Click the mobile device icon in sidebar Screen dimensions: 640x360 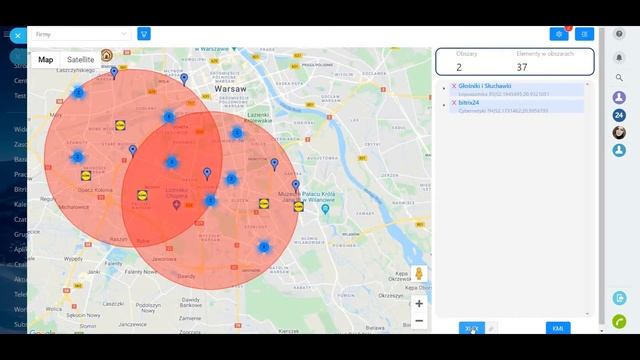pos(619,298)
